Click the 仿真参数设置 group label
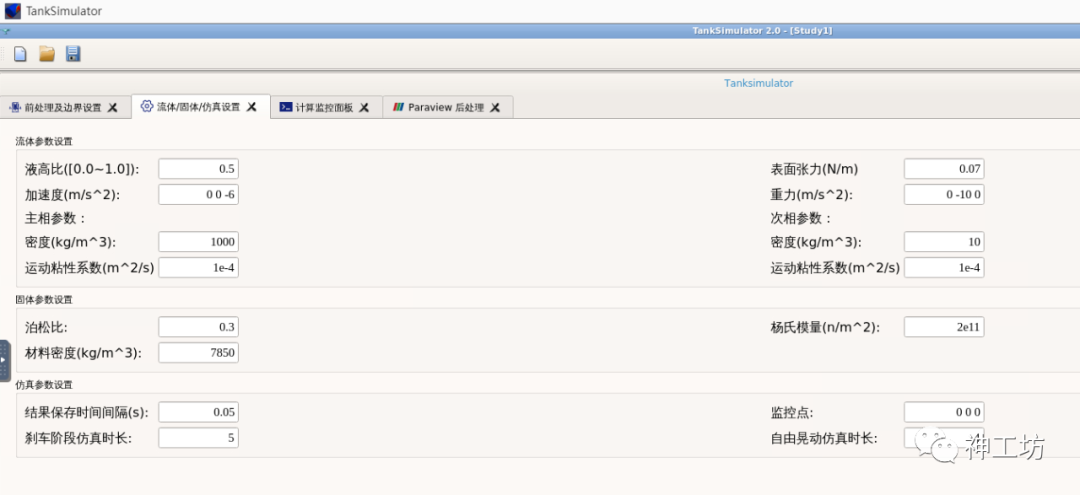The width and height of the screenshot is (1080, 495). [44, 385]
